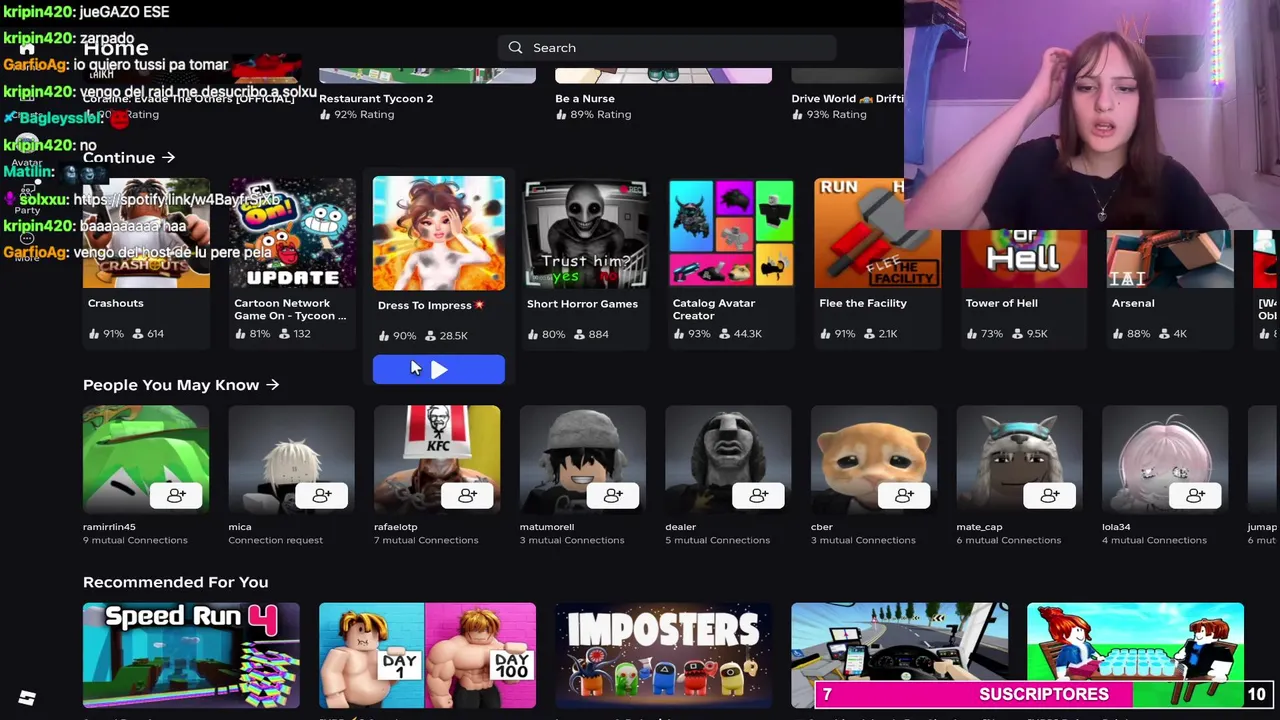
Task: Open Drive World game title
Action: click(847, 99)
